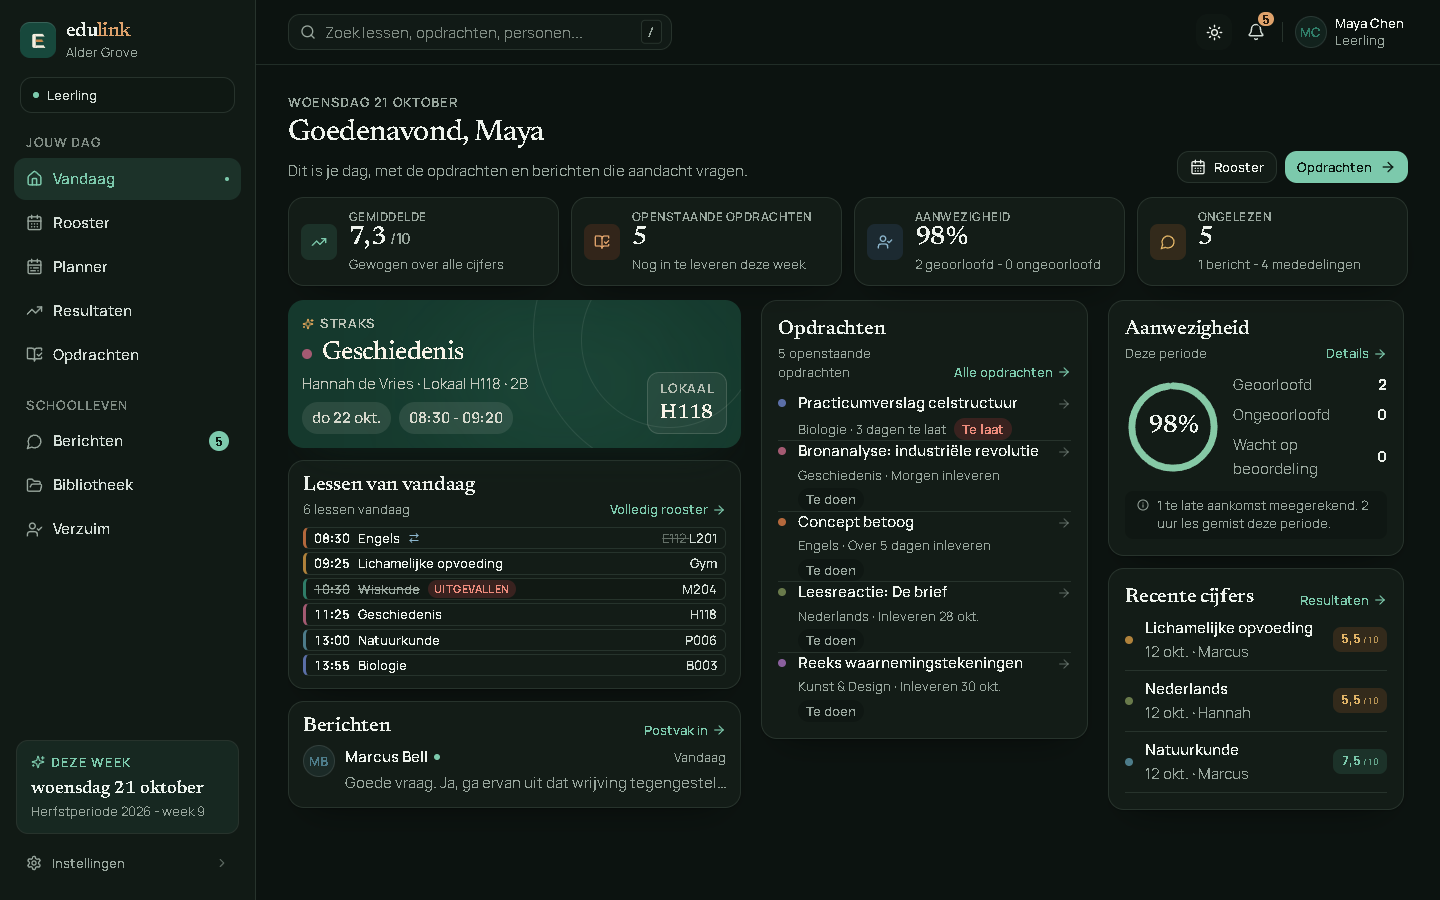This screenshot has height=900, width=1440.
Task: Click the Openstaande opdrachten book icon
Action: (x=602, y=242)
